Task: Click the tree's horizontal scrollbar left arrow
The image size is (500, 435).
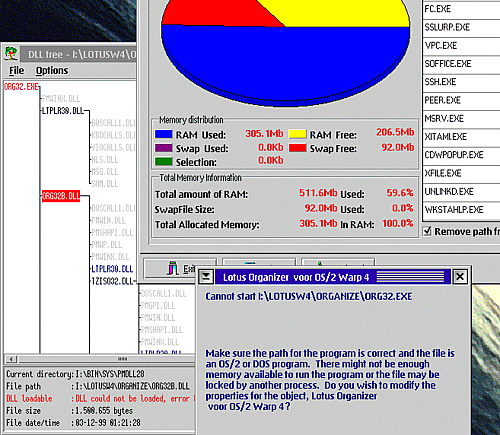Action: coord(11,359)
